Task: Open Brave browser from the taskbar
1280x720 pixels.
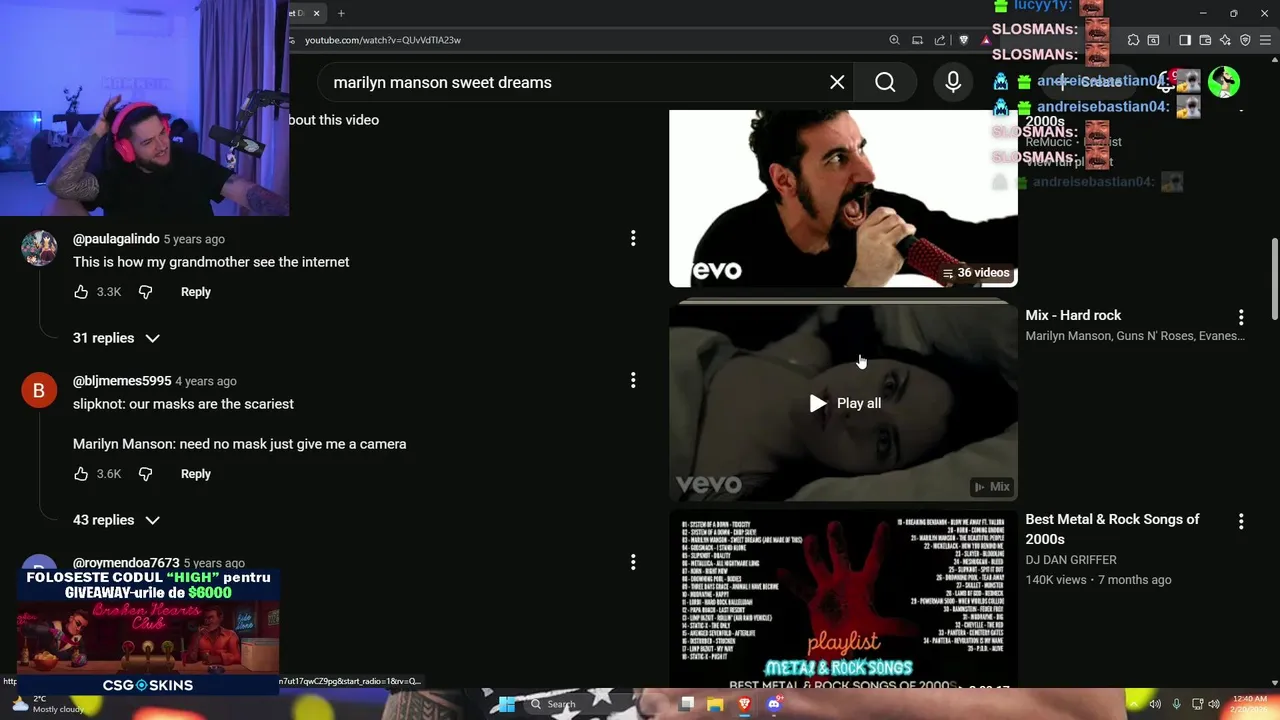Action: 744,704
